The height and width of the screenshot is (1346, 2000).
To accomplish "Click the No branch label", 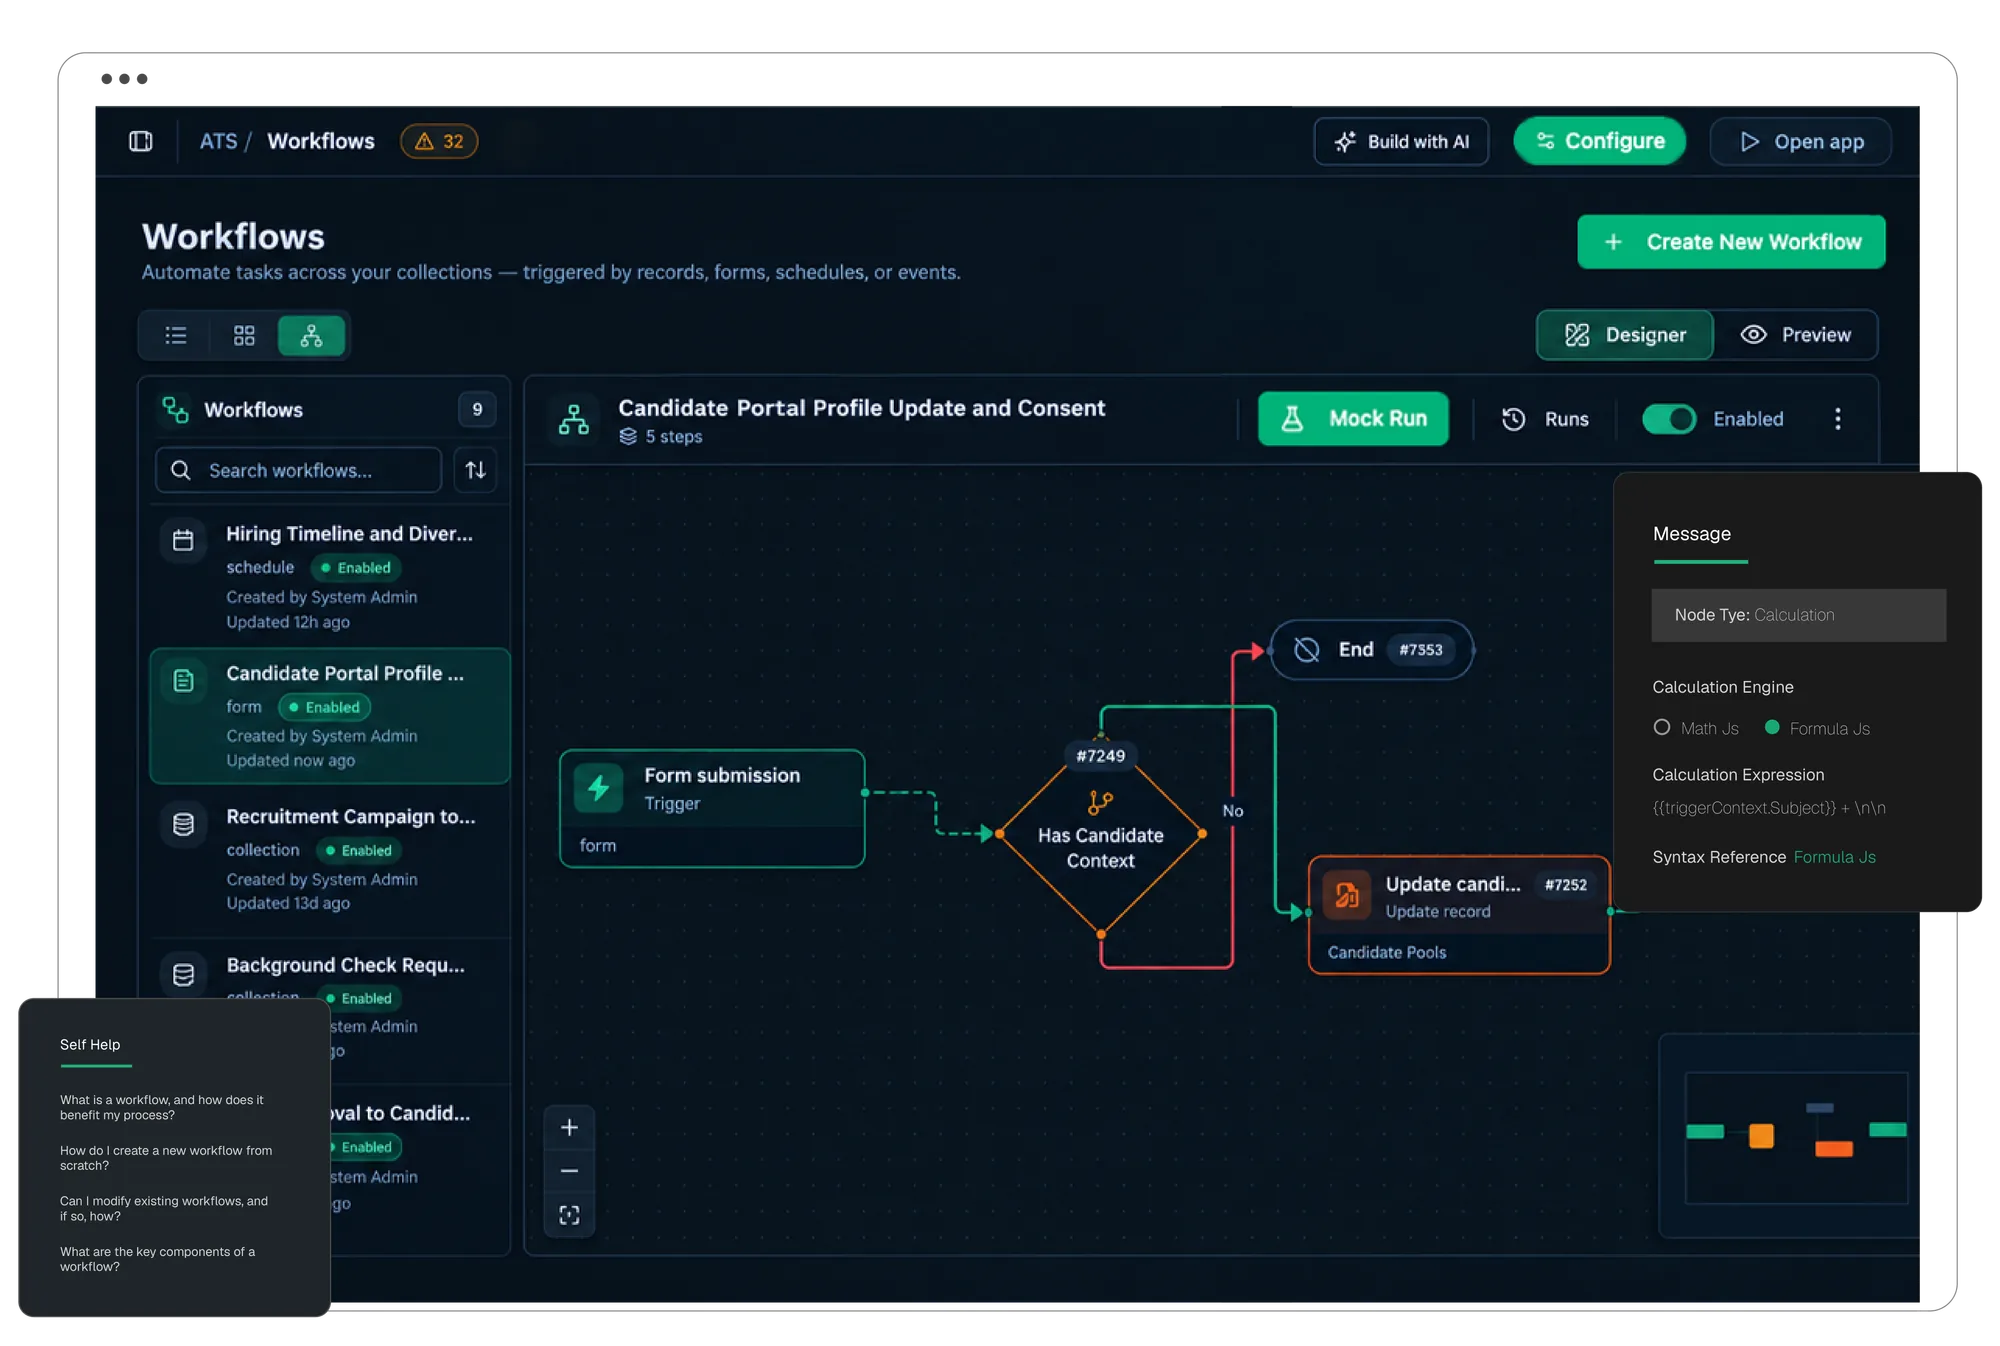I will point(1232,811).
